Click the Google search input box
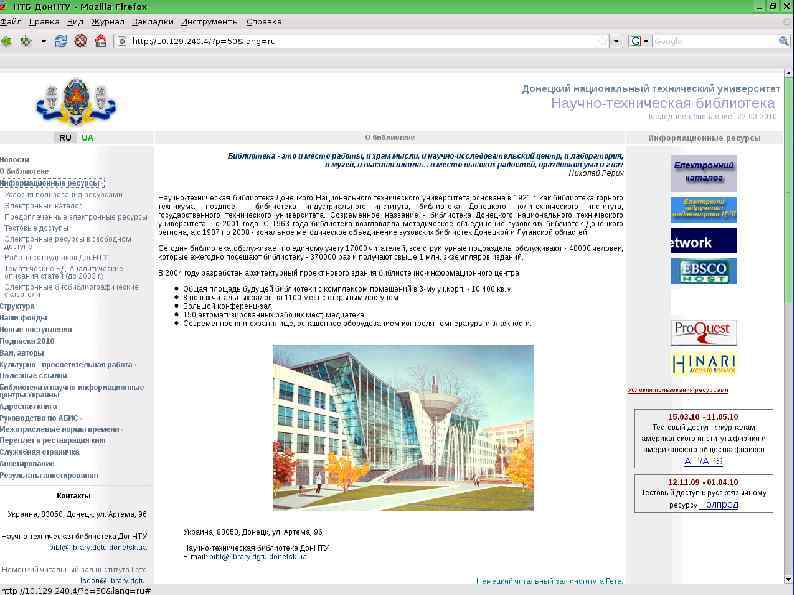Image resolution: width=794 pixels, height=595 pixels. [x=715, y=42]
